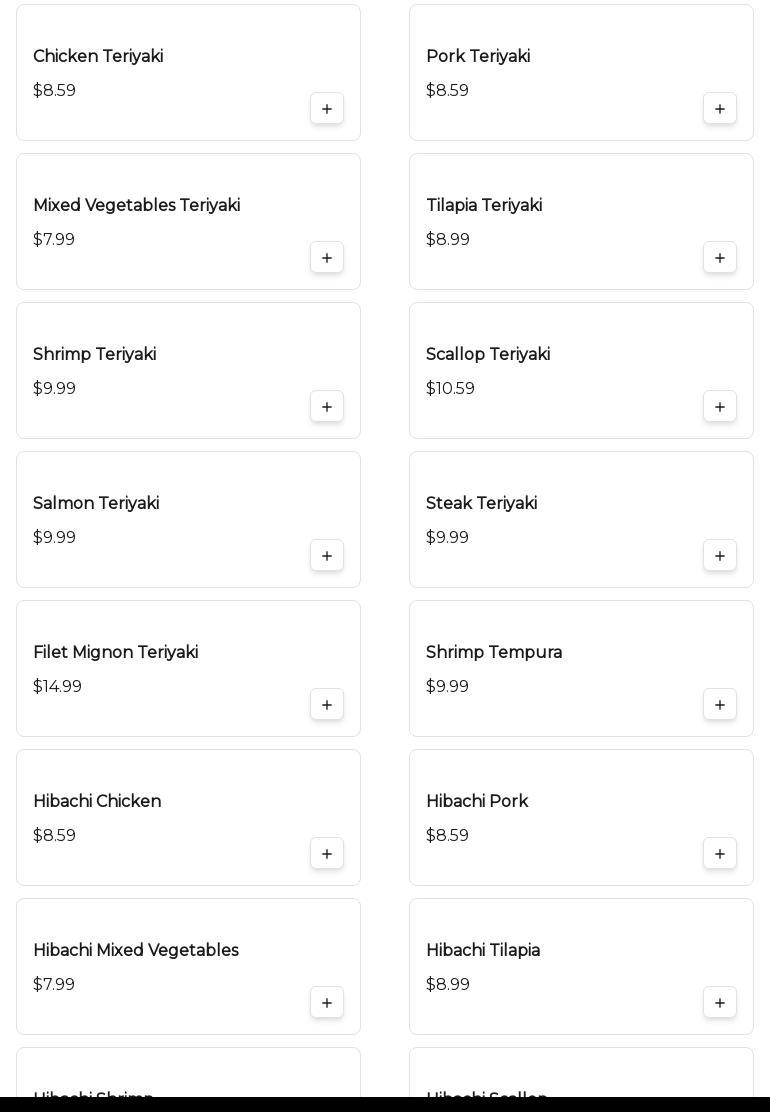Add Steak Teriyaki with the plus icon
This screenshot has height=1112, width=770.
720,556
